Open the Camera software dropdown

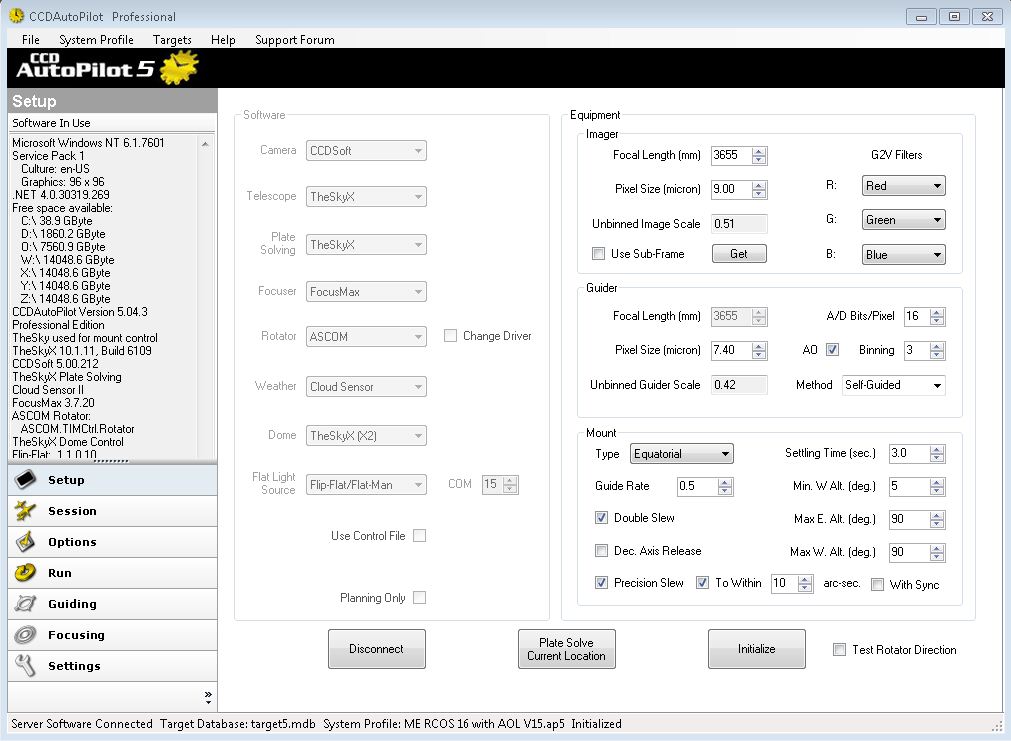click(x=366, y=150)
